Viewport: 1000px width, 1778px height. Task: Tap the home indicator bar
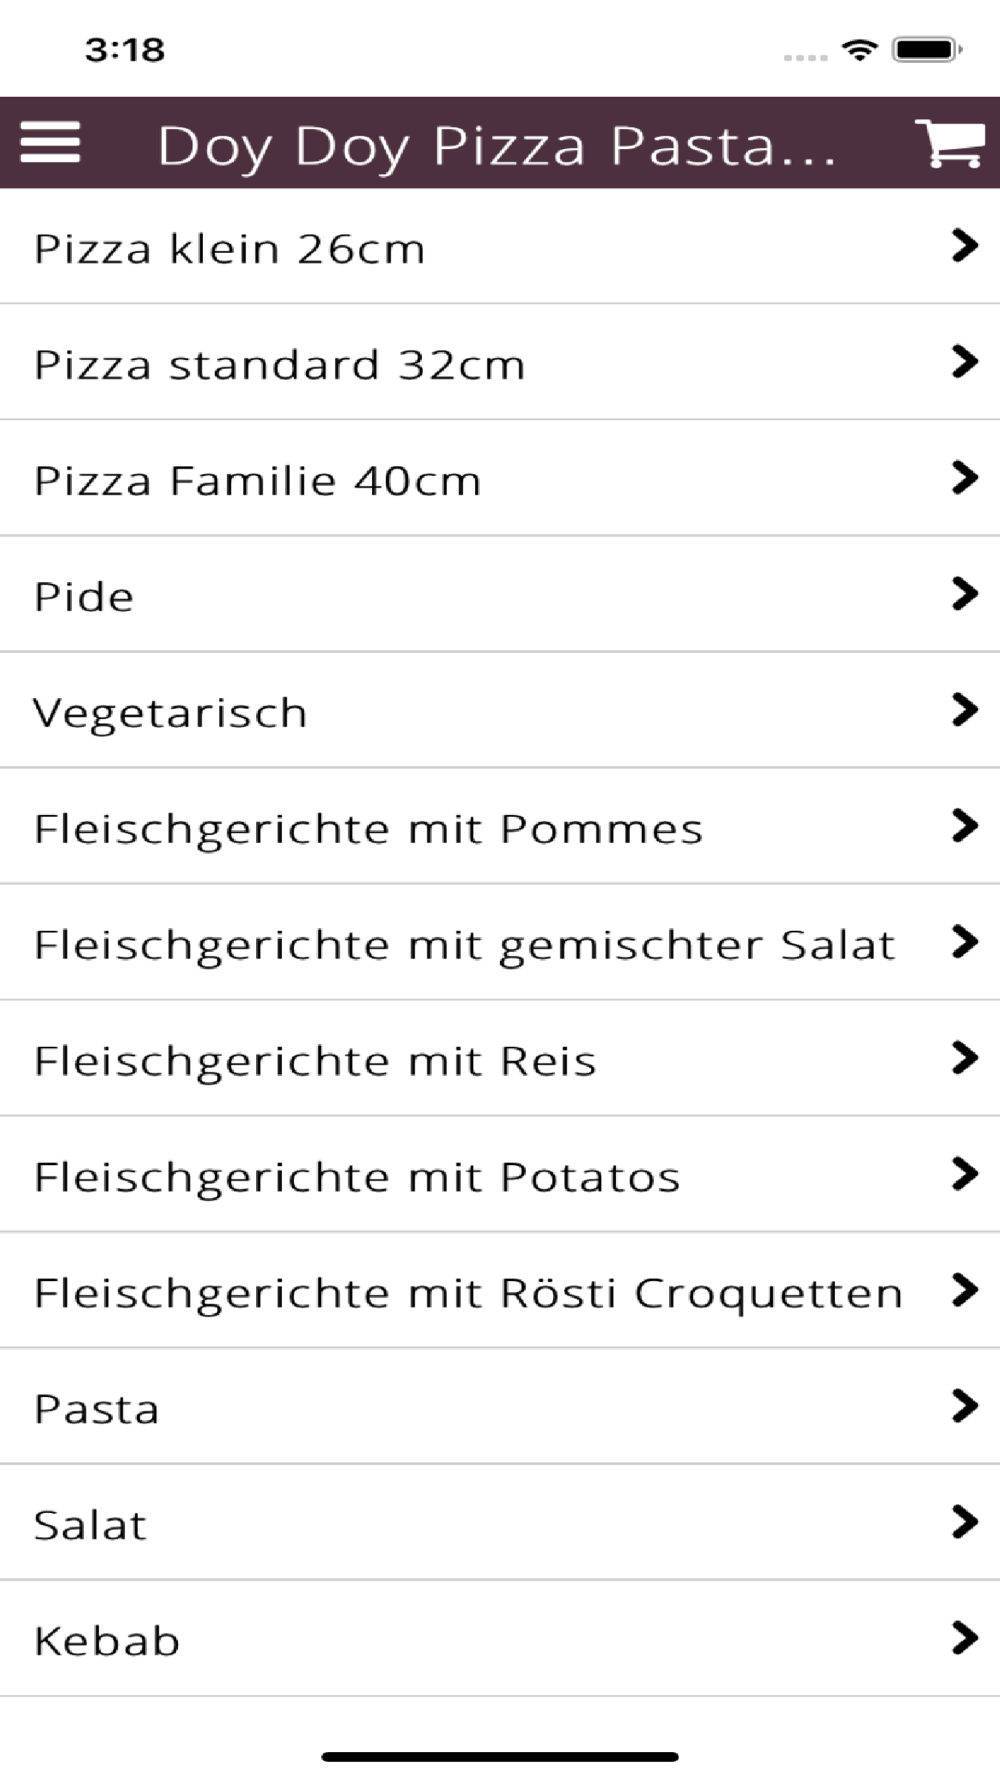[500, 1756]
